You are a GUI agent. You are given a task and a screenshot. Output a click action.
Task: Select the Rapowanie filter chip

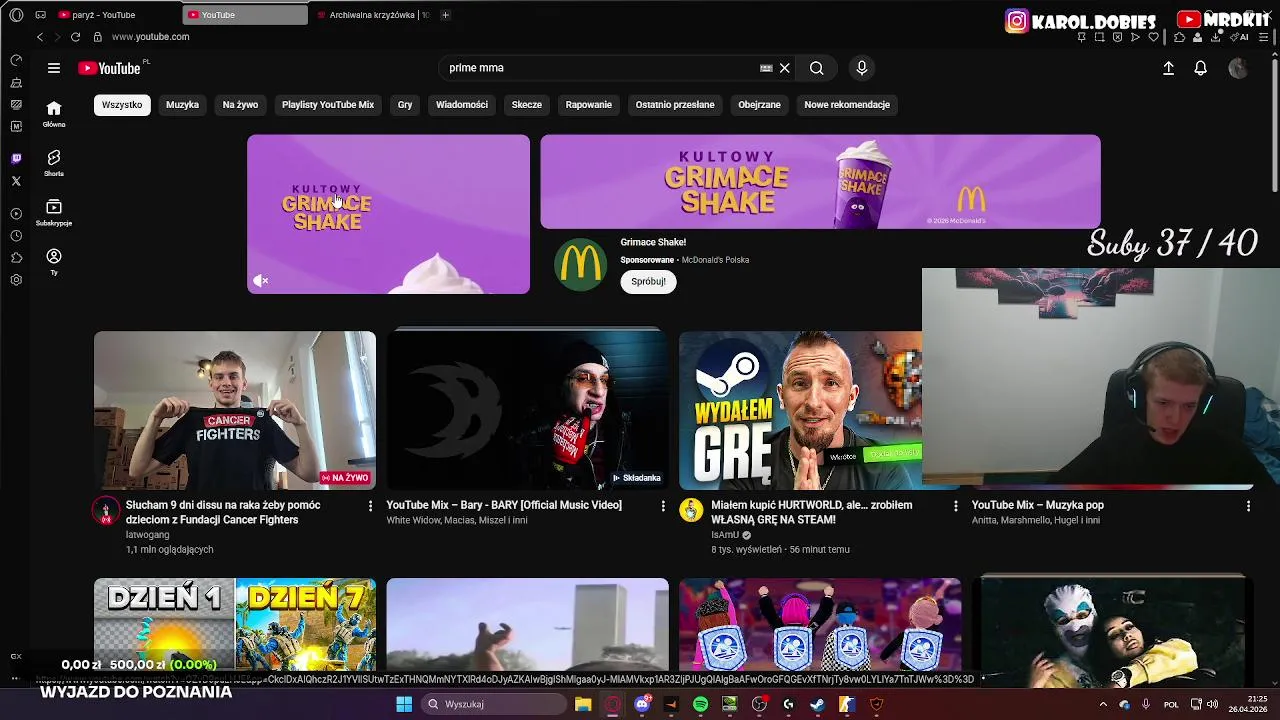589,105
